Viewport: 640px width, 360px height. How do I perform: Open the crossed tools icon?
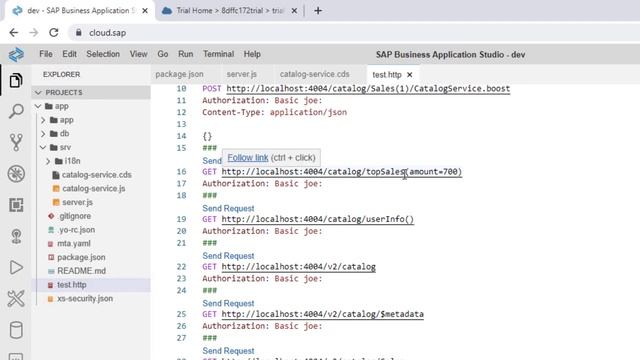(x=16, y=299)
